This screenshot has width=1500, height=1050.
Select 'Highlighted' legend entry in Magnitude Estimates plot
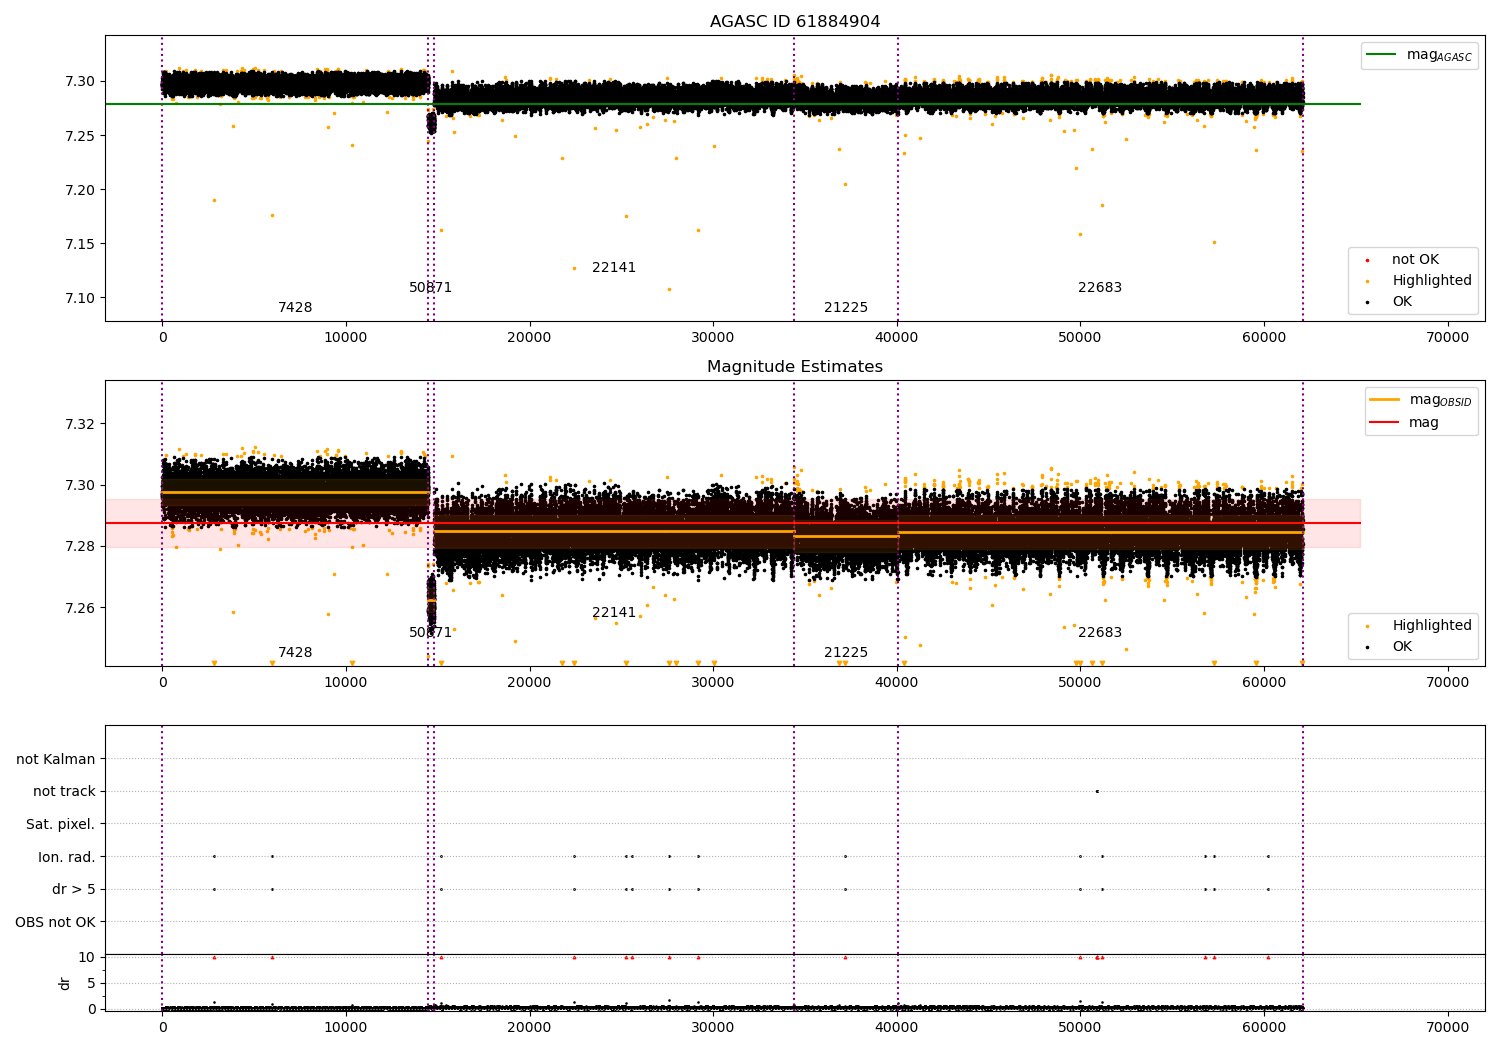pyautogui.click(x=1432, y=626)
